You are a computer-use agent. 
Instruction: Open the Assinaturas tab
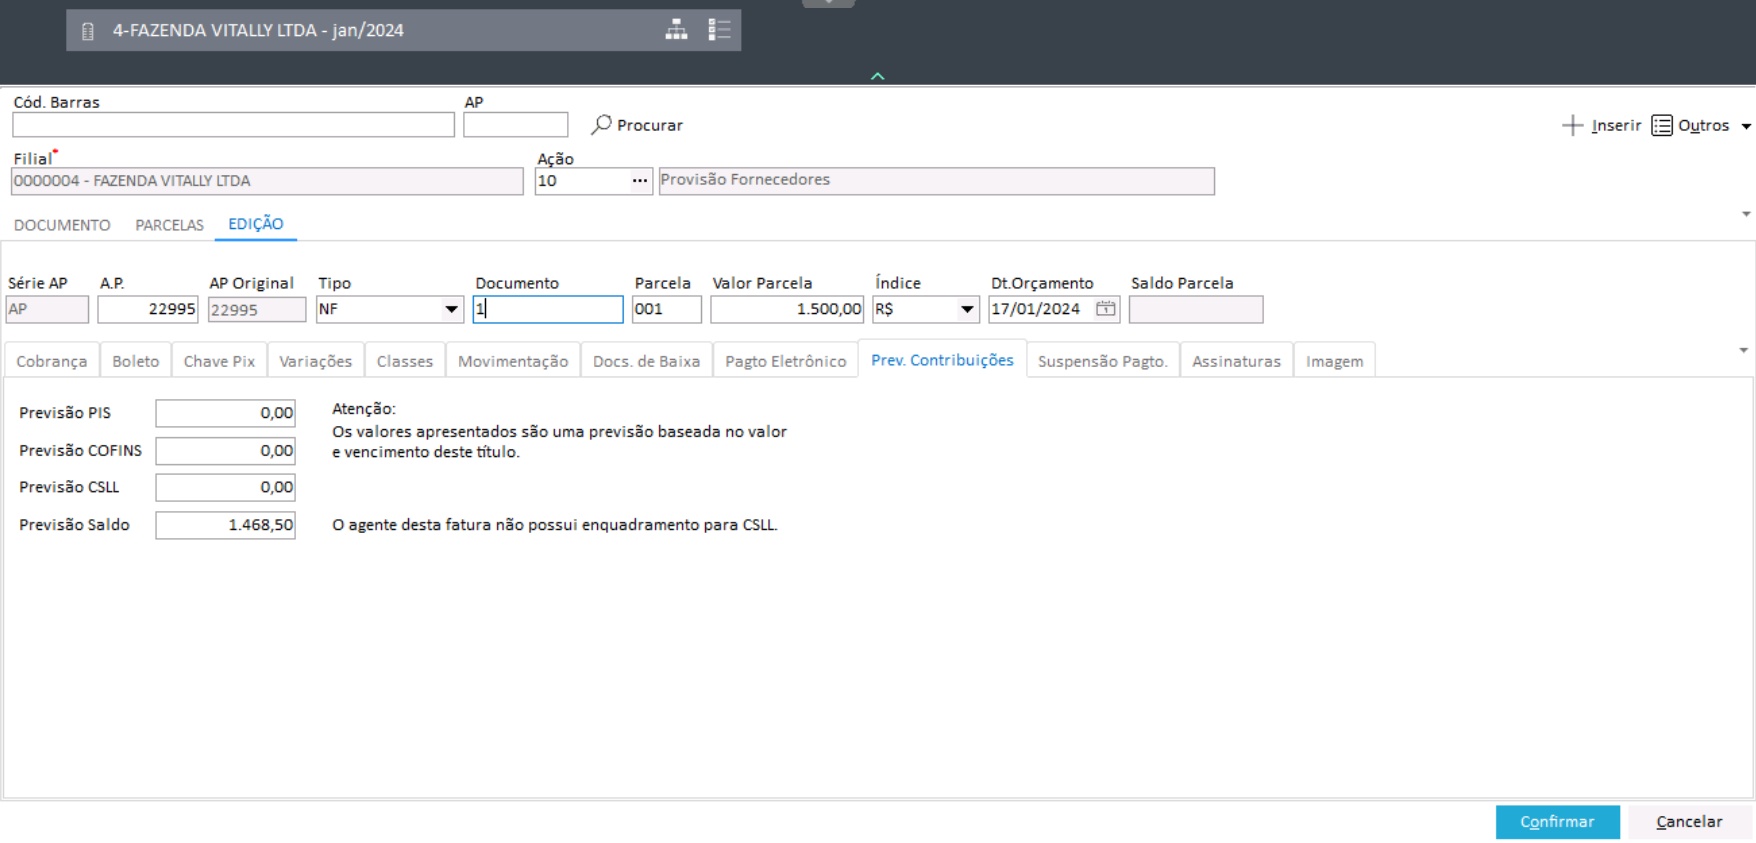point(1237,361)
